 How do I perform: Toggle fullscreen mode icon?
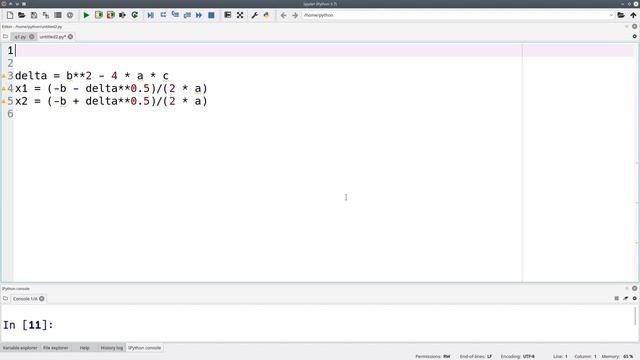coord(240,15)
